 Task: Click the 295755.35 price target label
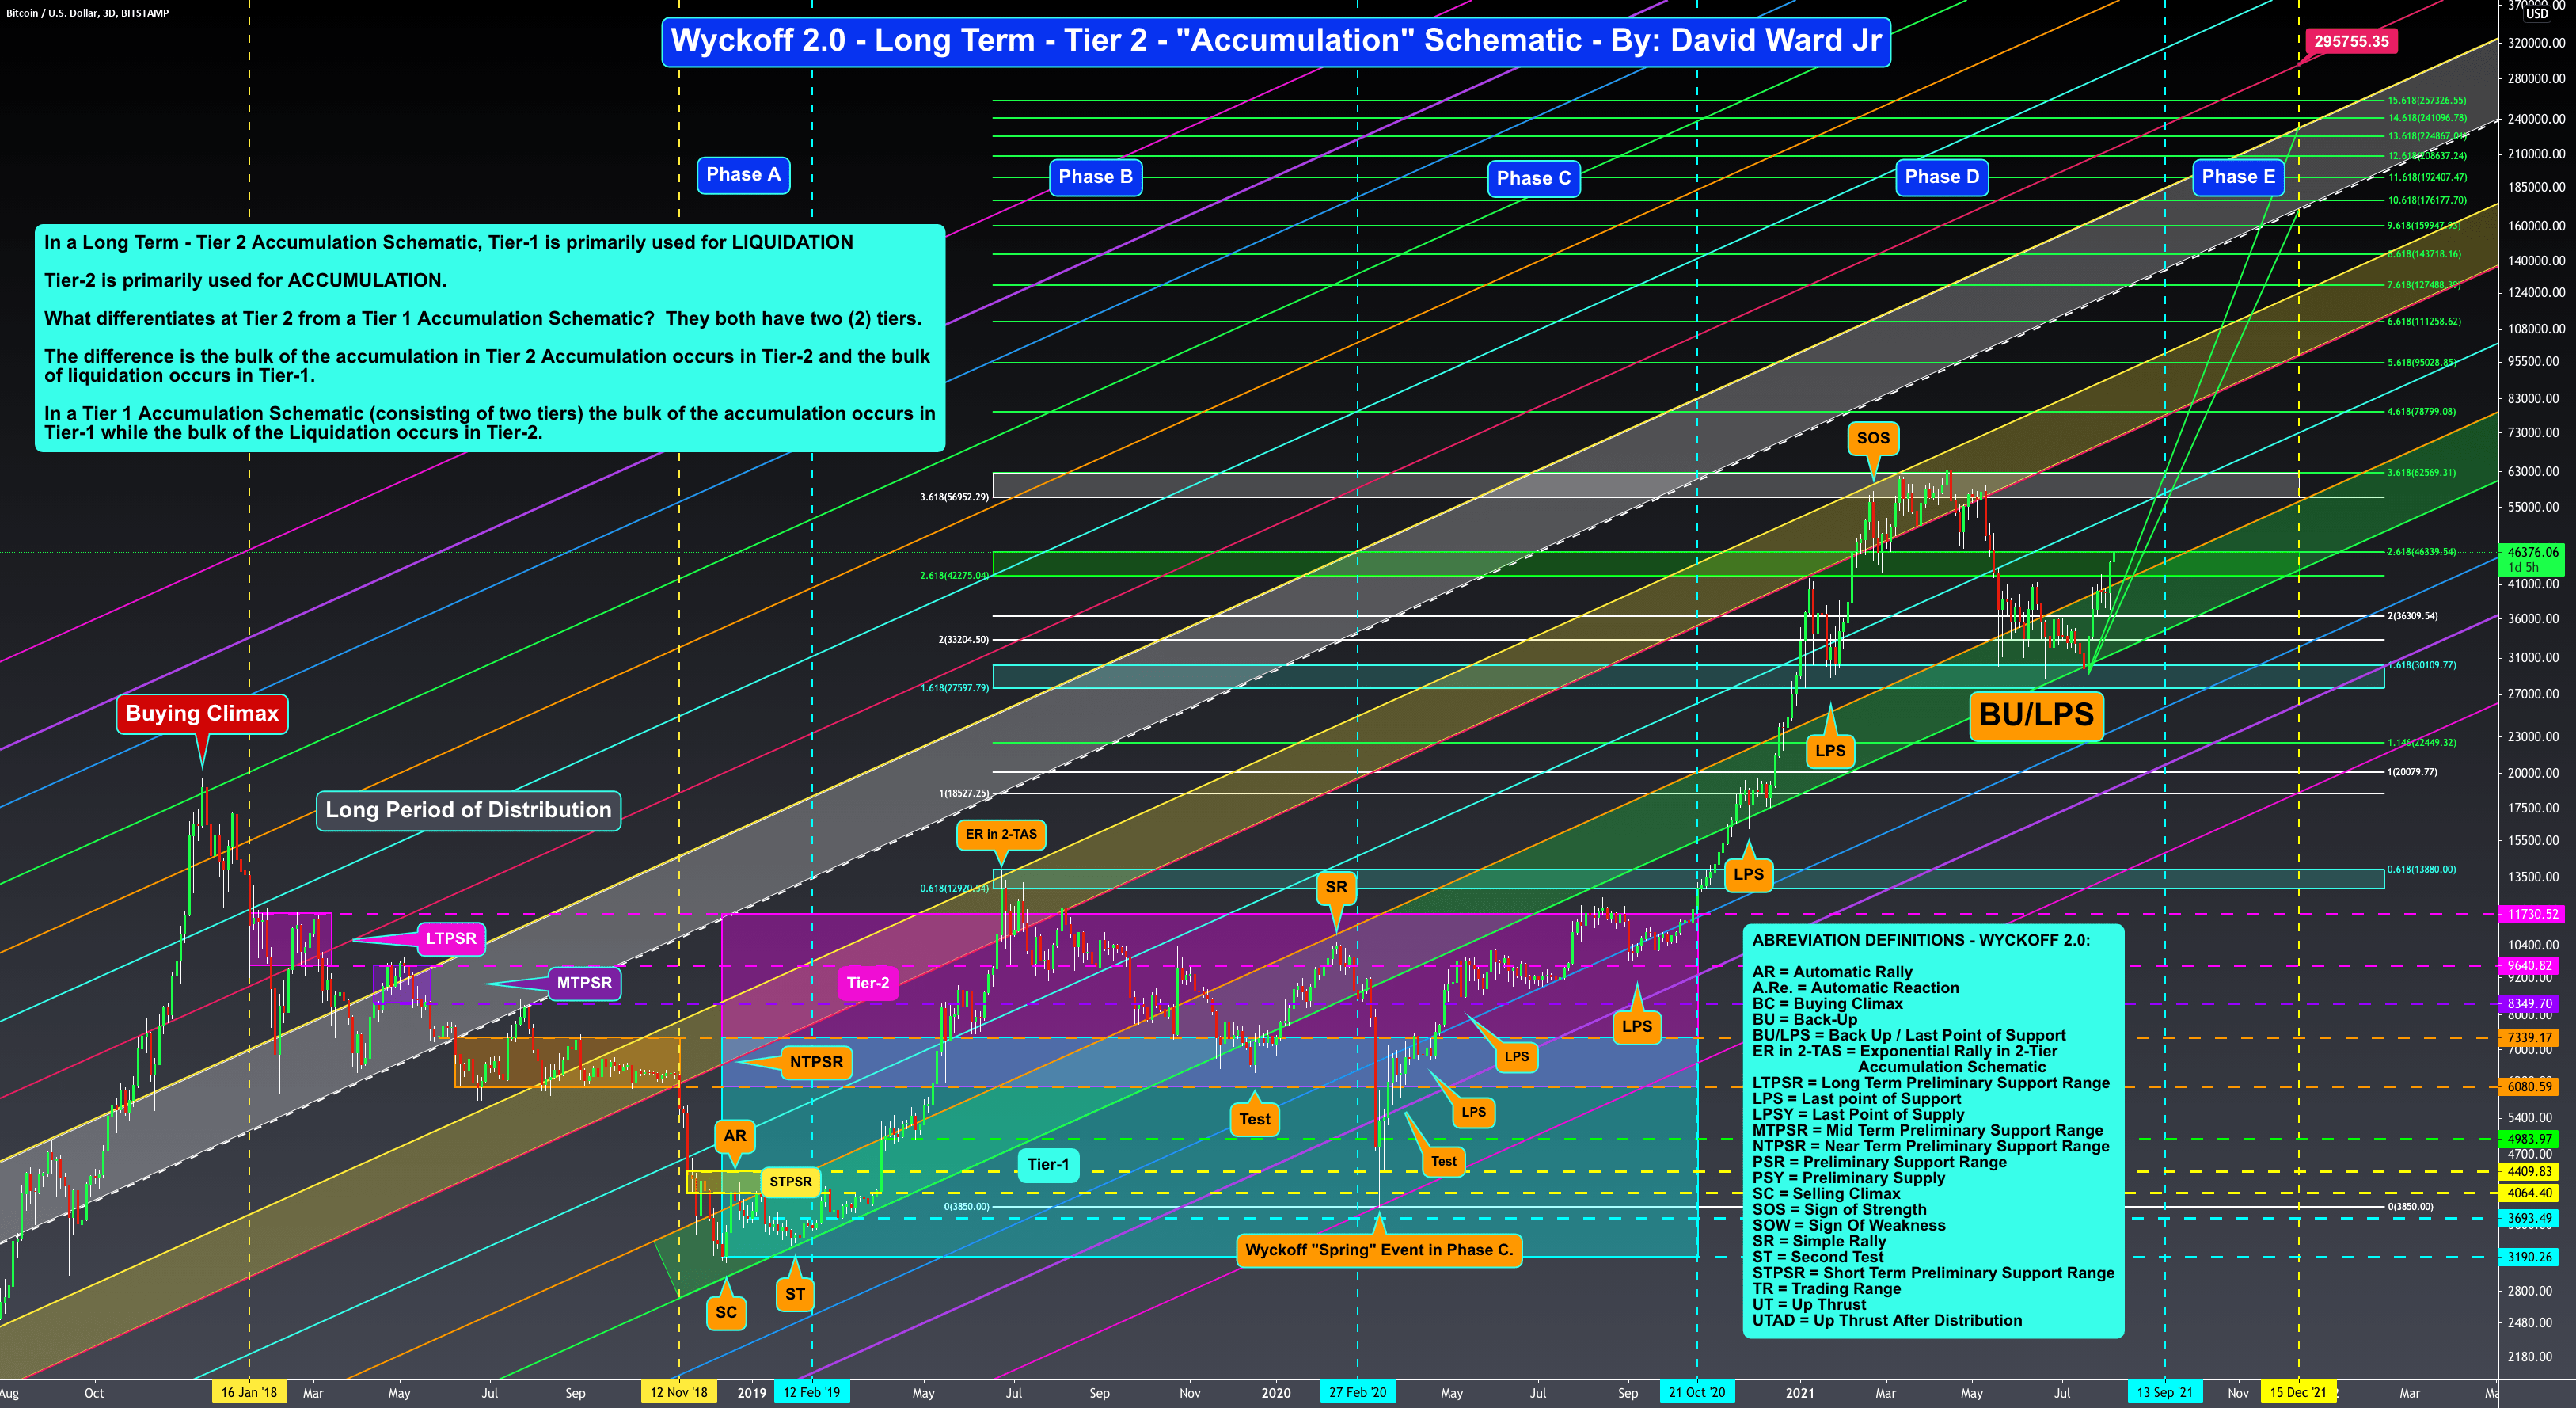click(x=2351, y=41)
